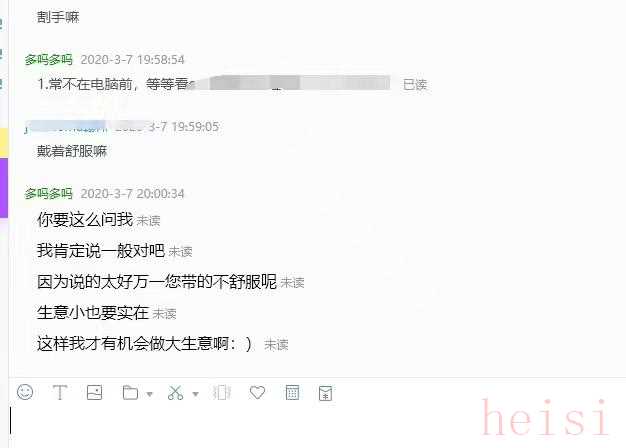Activate the scissors screenshot tool
The image size is (626, 448).
(175, 393)
